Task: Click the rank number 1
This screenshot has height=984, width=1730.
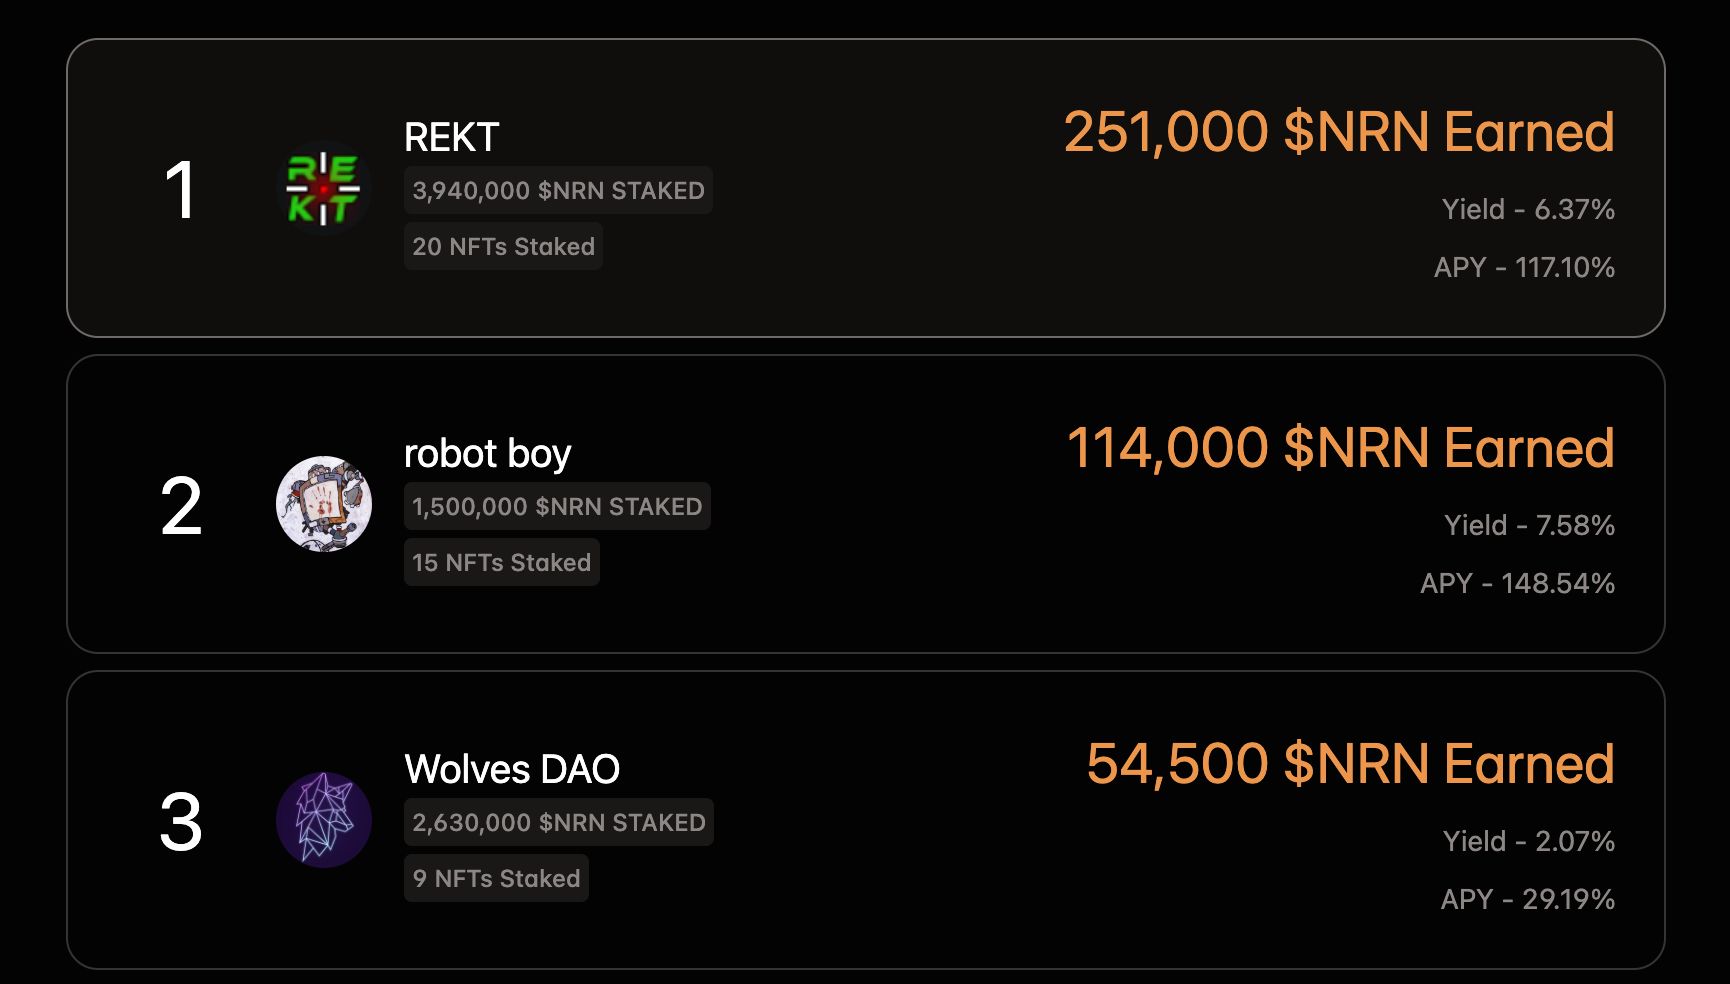Action: tap(180, 190)
